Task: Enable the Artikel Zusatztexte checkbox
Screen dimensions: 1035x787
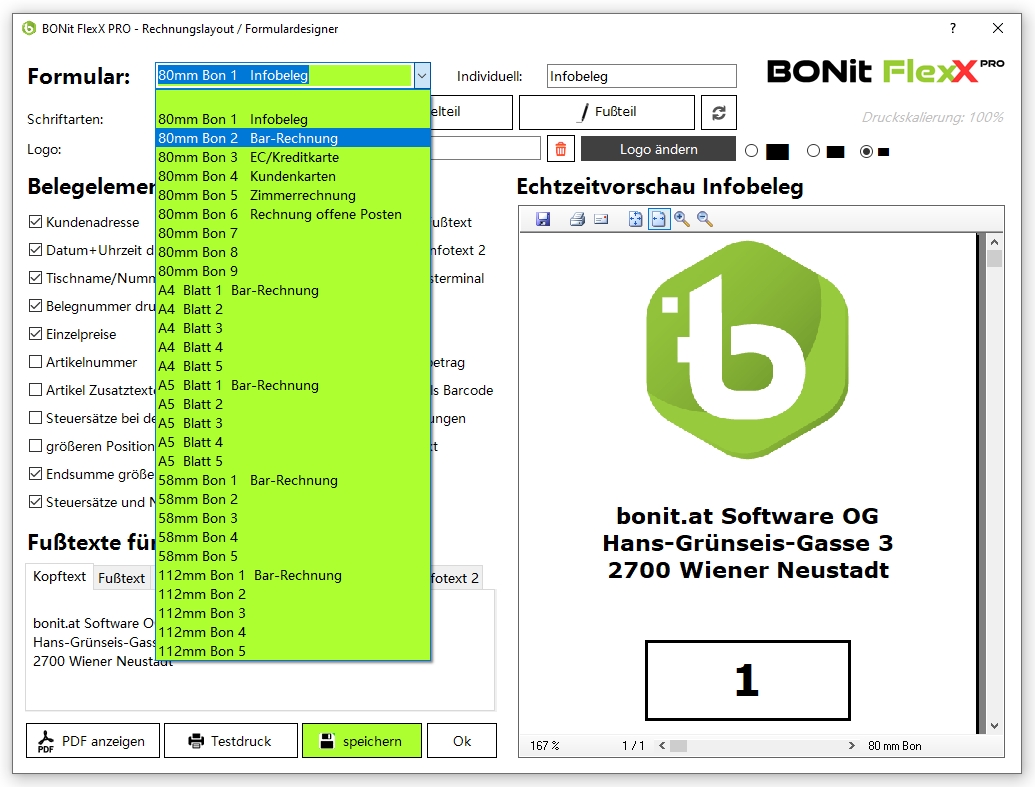Action: tap(36, 390)
